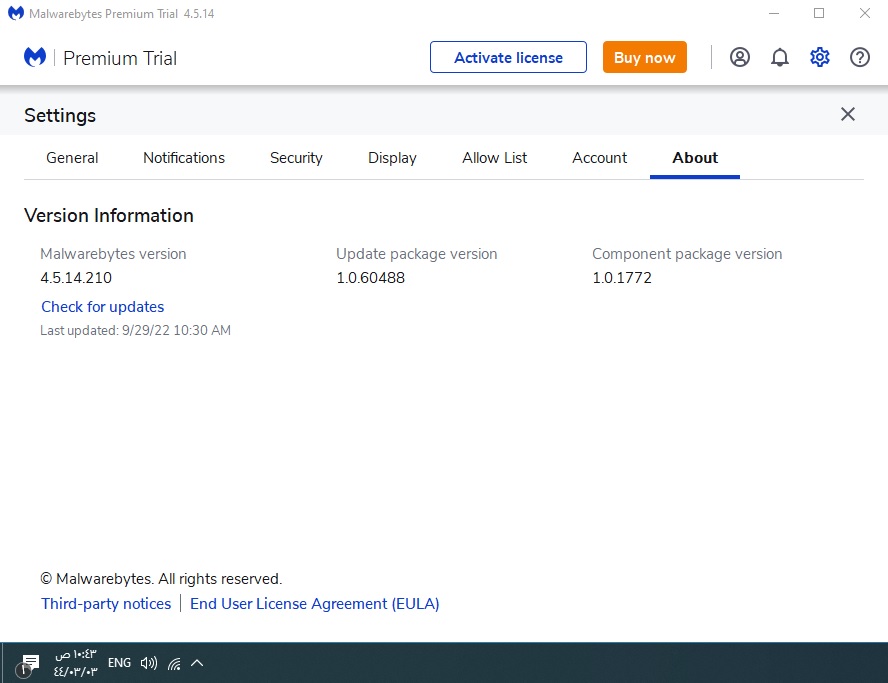Open the account profile icon
Viewport: 888px width, 683px height.
click(x=740, y=57)
